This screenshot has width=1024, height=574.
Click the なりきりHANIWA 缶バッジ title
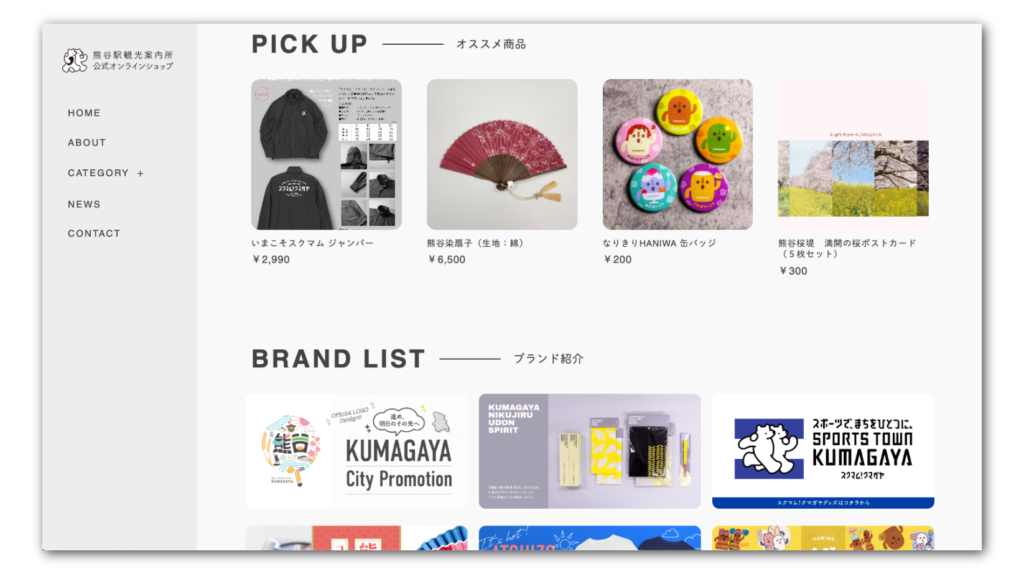tap(660, 243)
